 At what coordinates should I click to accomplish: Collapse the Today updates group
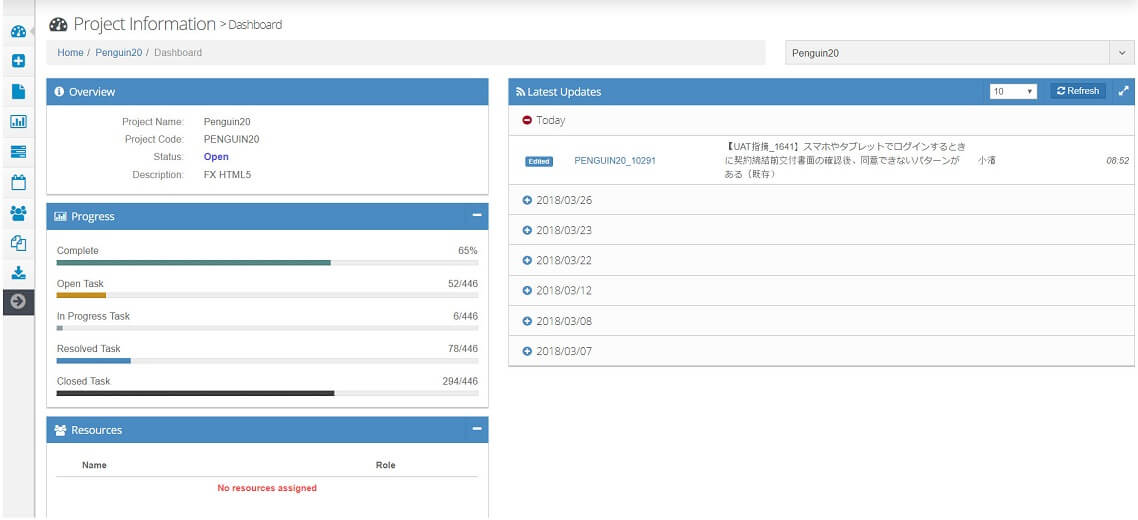tap(527, 120)
